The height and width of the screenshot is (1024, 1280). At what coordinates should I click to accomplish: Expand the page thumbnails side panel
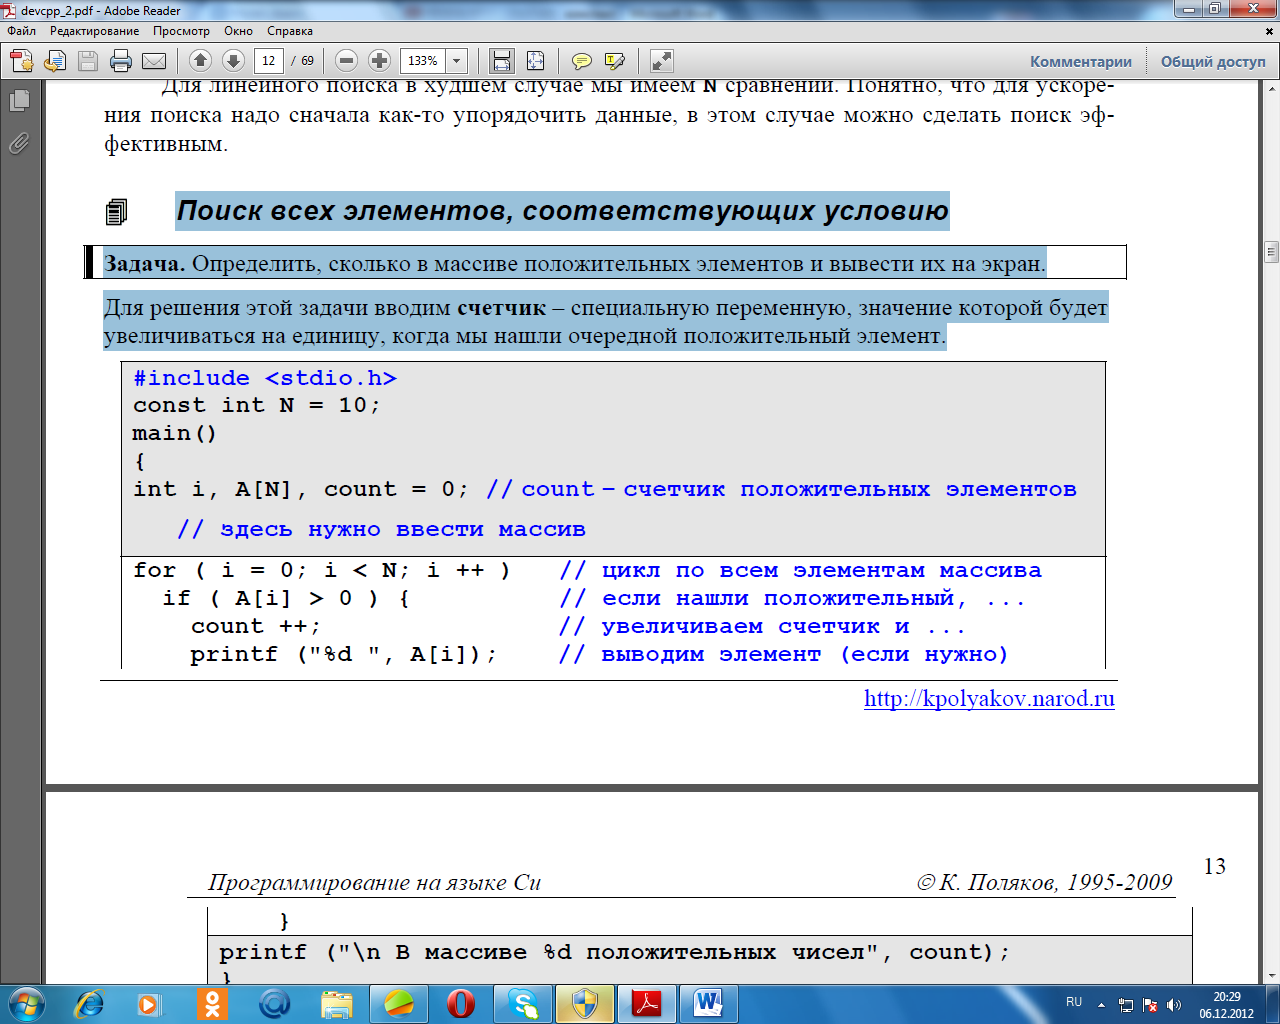pyautogui.click(x=19, y=101)
